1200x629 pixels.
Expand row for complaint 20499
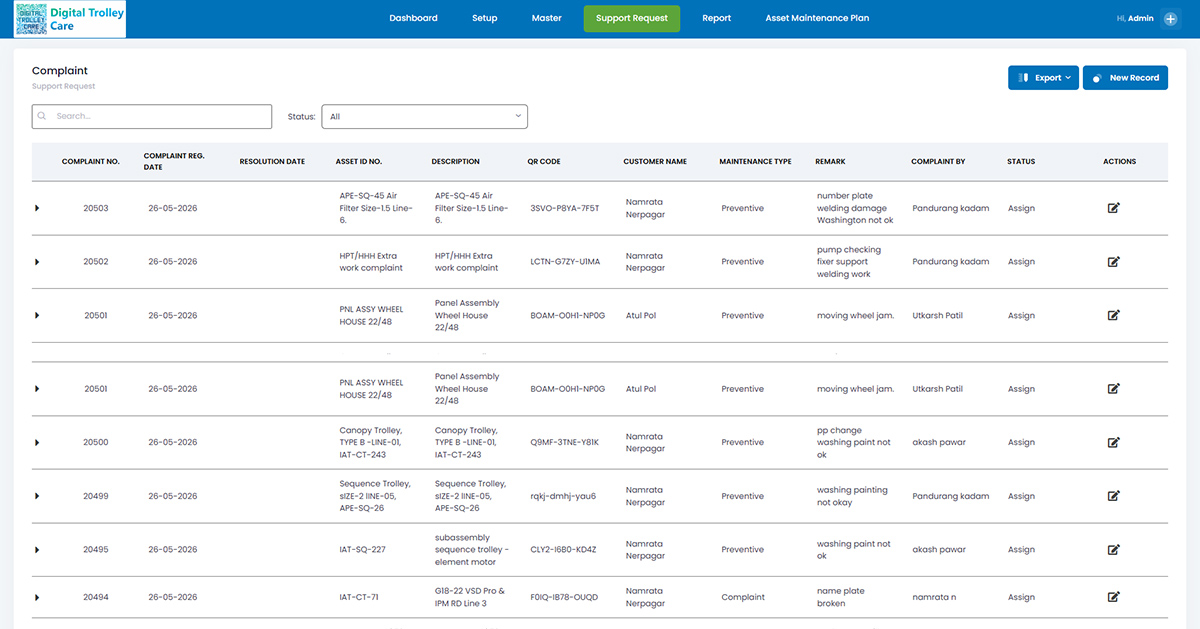(37, 496)
